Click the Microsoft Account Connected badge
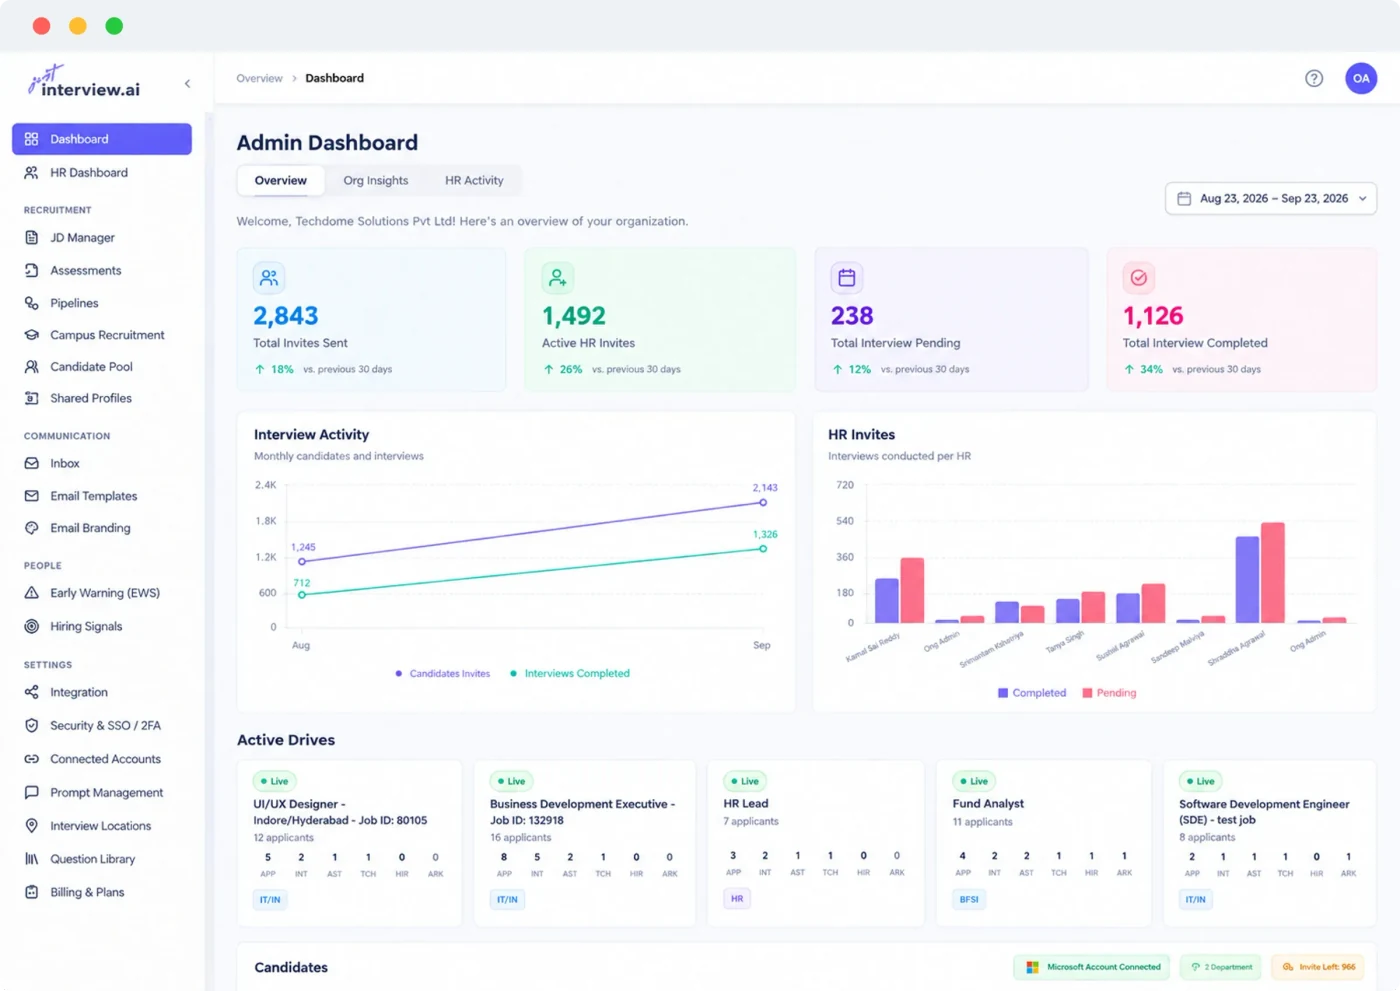Viewport: 1400px width, 991px height. tap(1092, 967)
